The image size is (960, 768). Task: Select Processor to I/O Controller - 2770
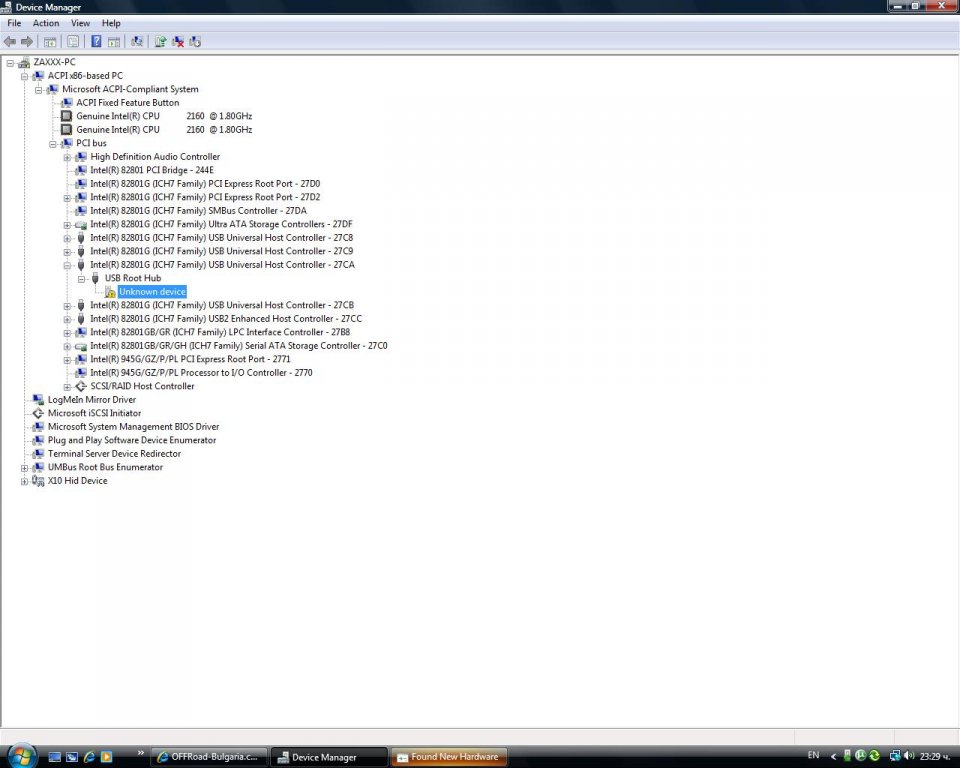click(201, 373)
